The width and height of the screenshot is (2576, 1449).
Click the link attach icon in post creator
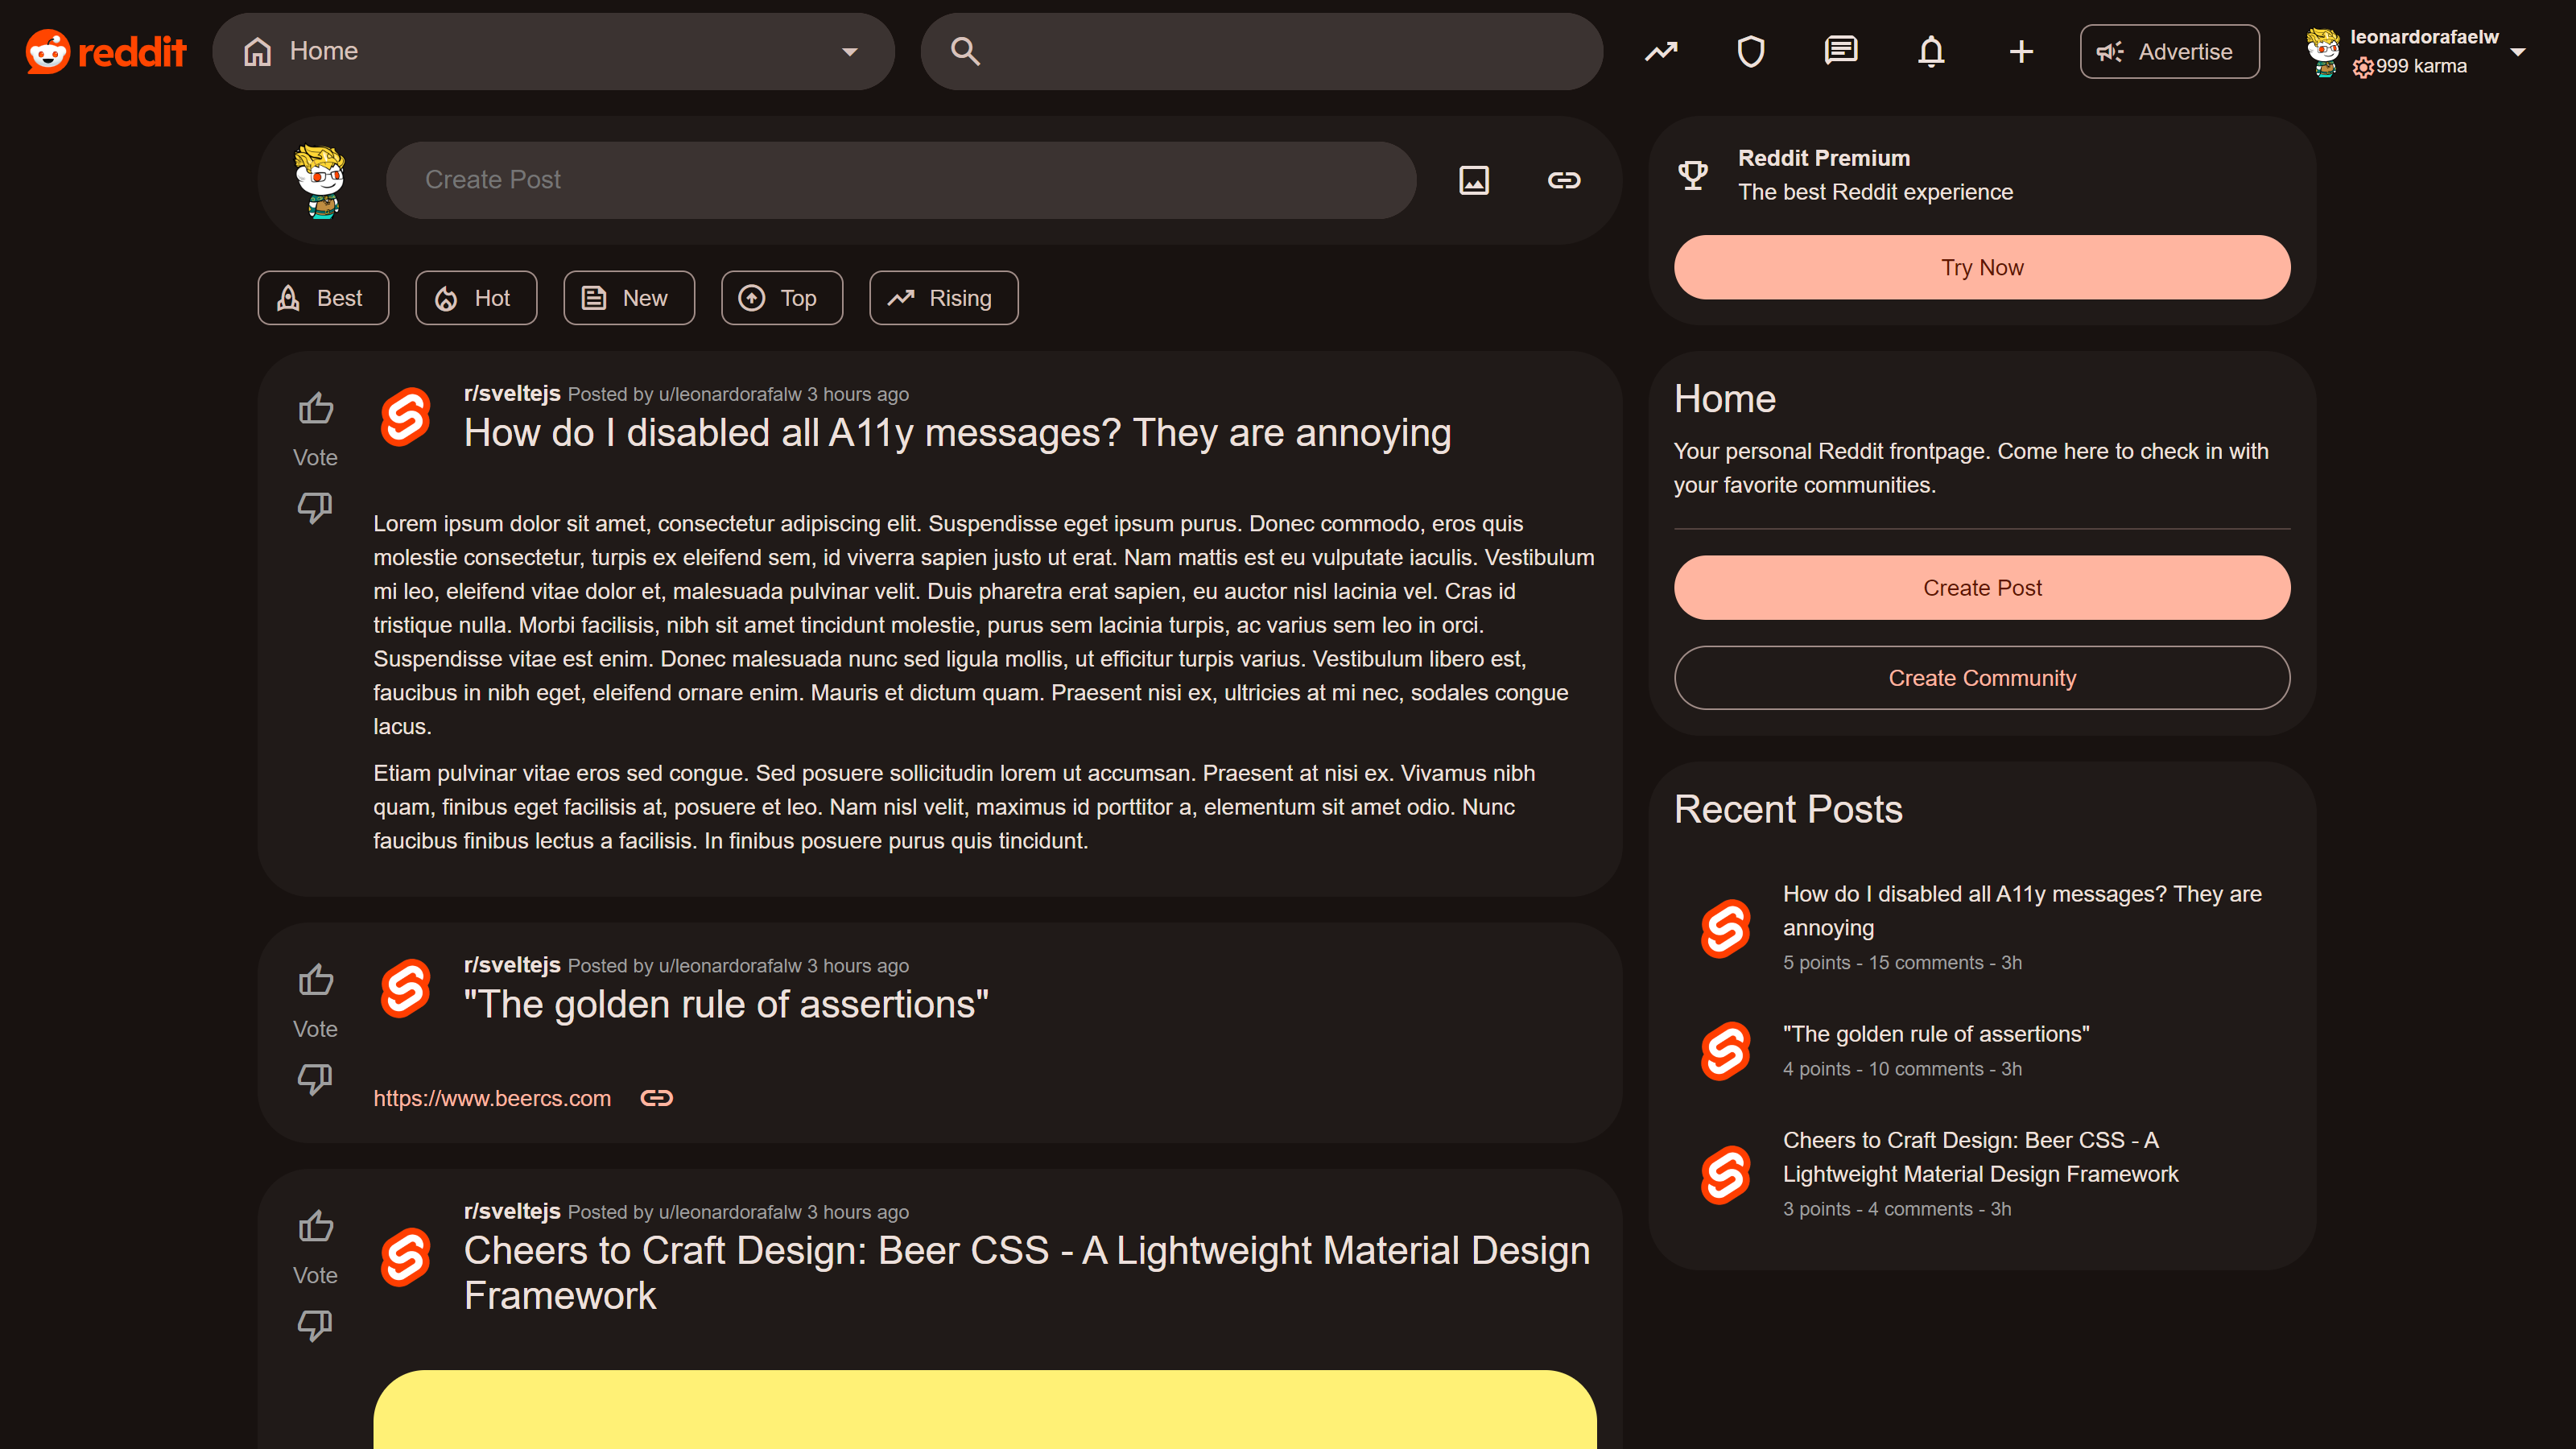pos(1563,179)
